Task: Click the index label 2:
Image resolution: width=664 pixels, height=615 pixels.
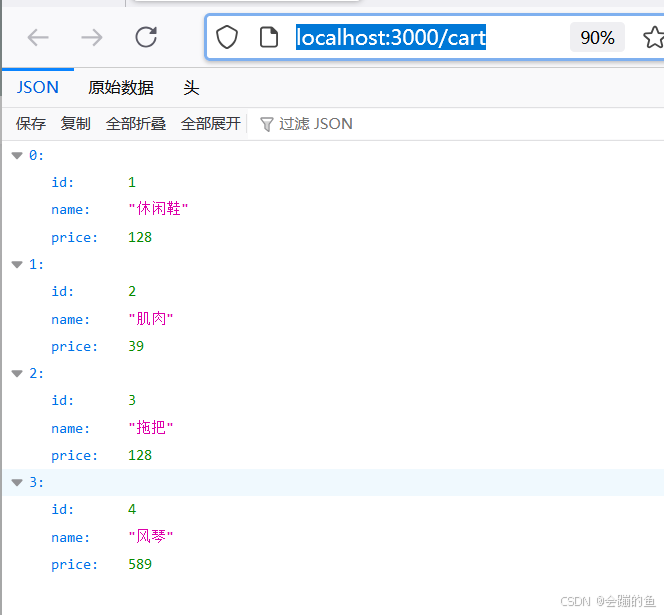Action: pyautogui.click(x=36, y=374)
